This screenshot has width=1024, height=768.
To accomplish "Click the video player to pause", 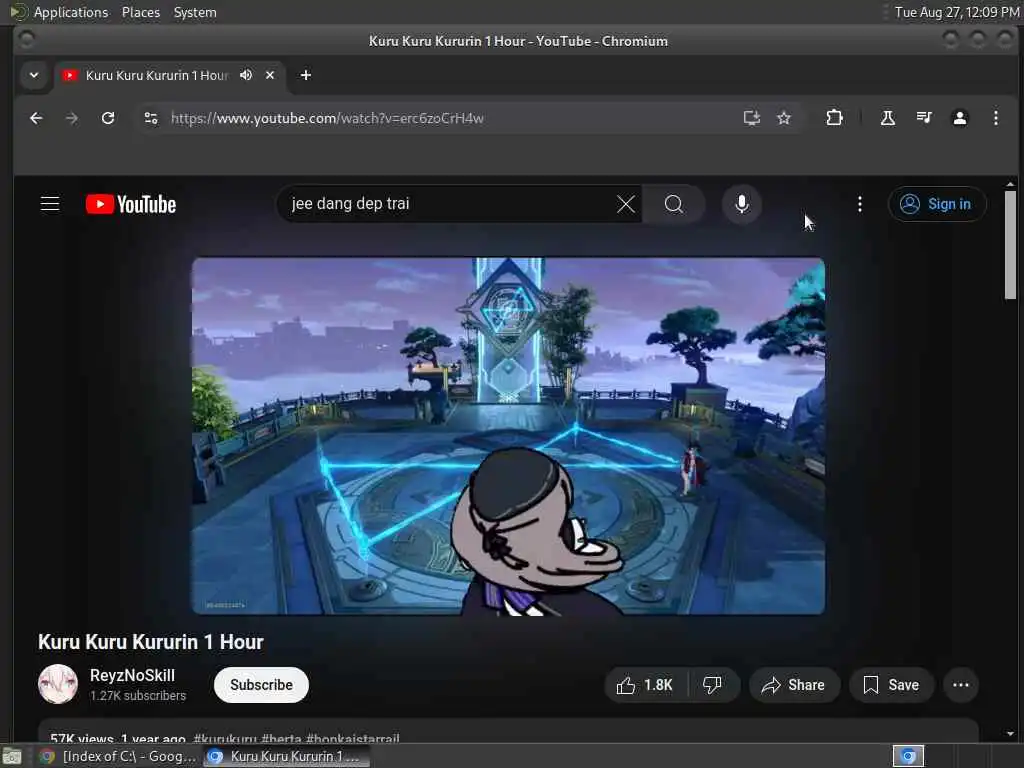I will (x=508, y=436).
